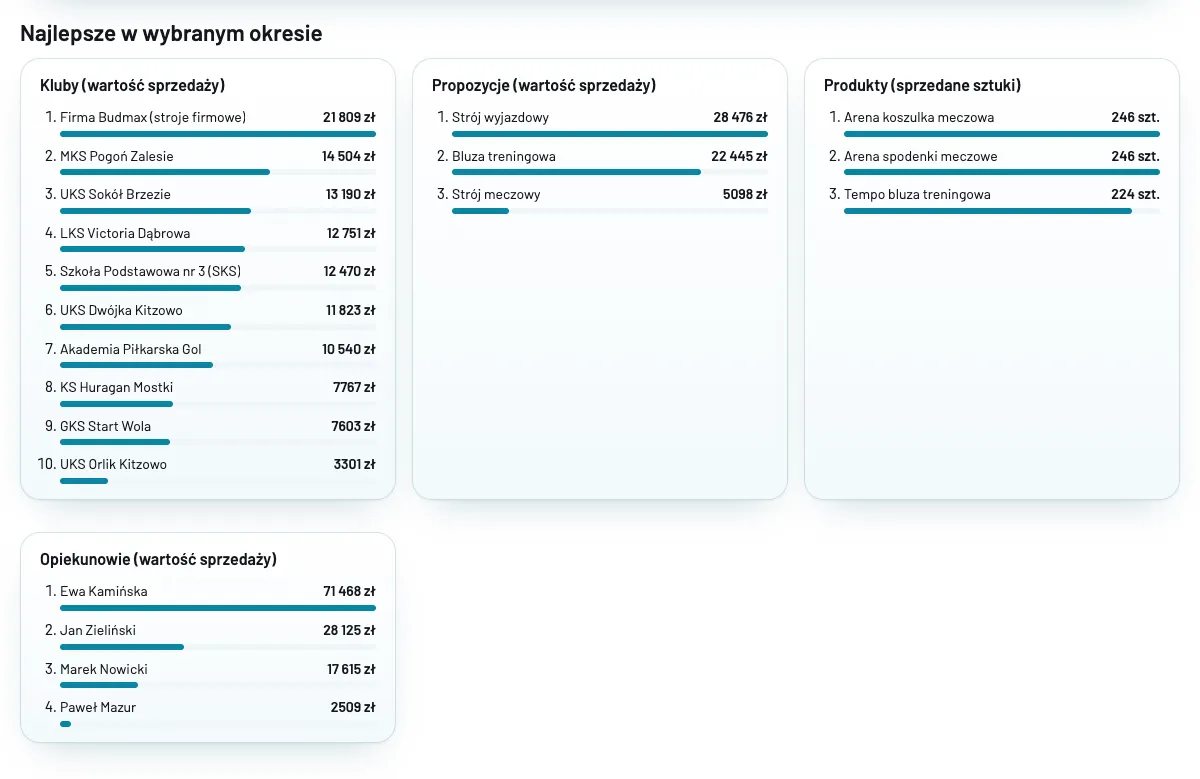This screenshot has height=779, width=1200.
Task: Click the progress bar under Arena spodenki meczowe
Action: (1002, 172)
